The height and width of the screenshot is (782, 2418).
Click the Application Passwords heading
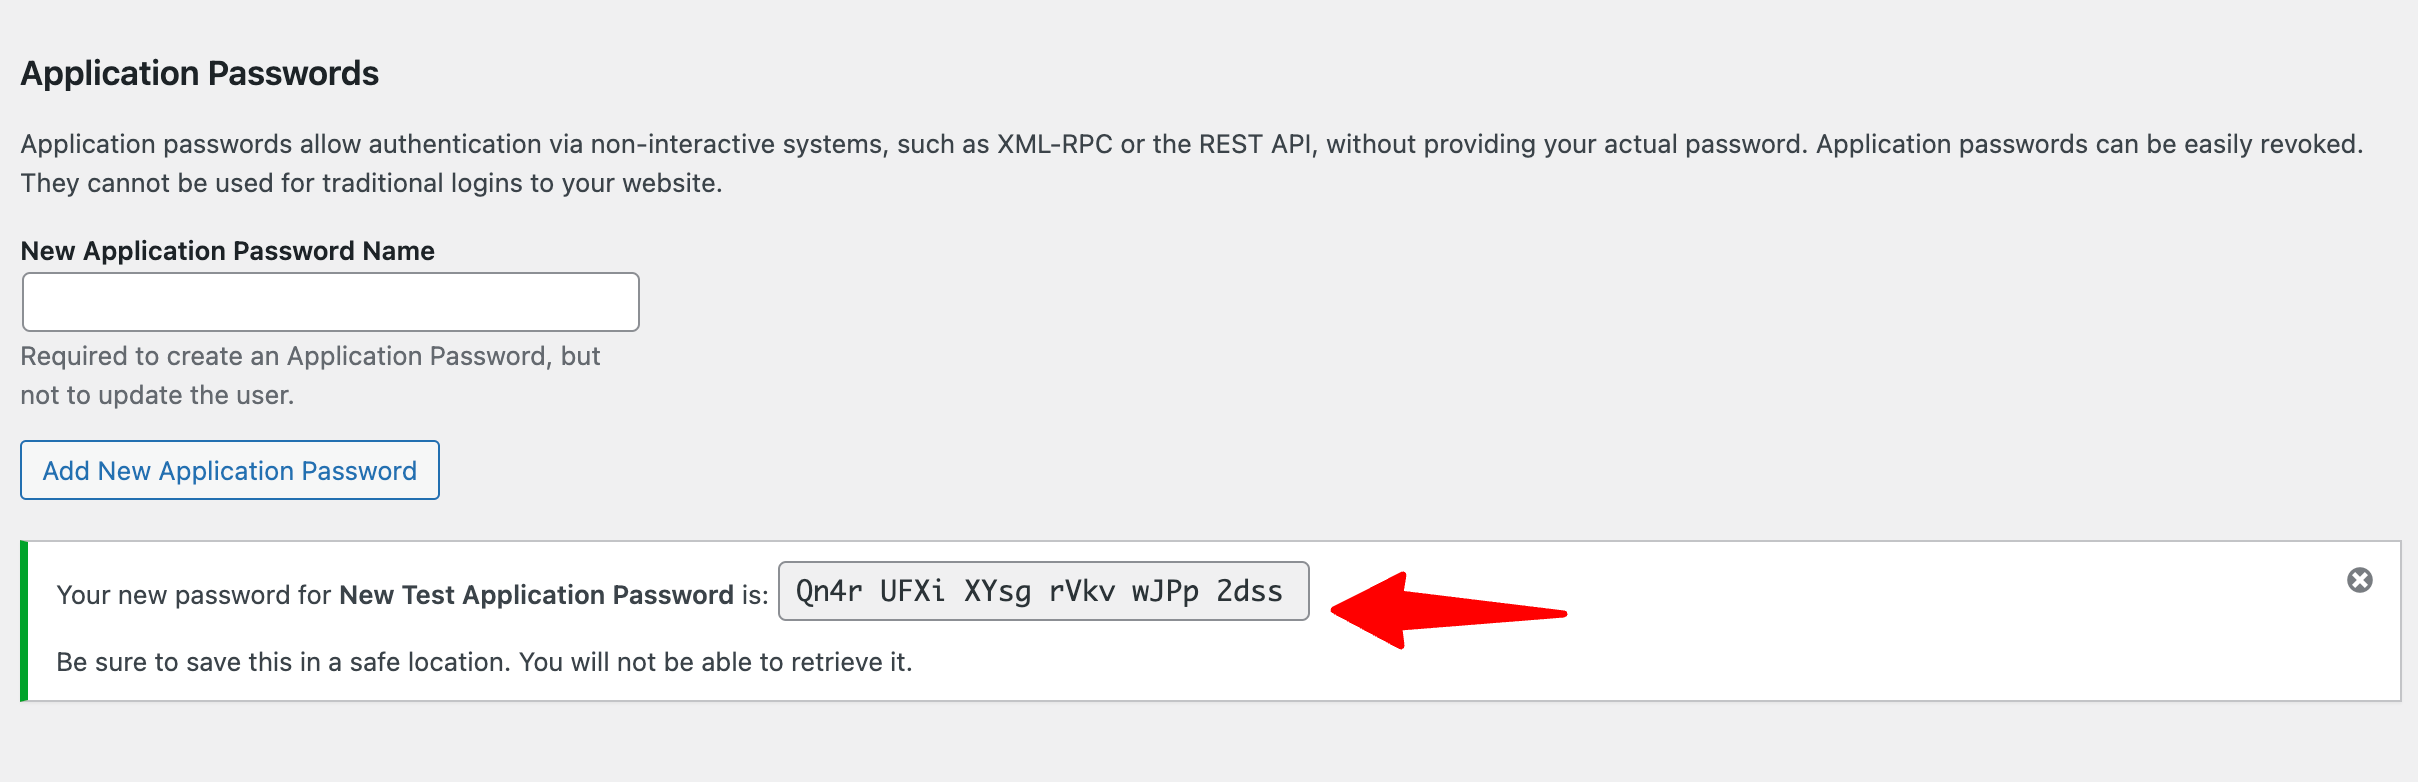(x=200, y=73)
